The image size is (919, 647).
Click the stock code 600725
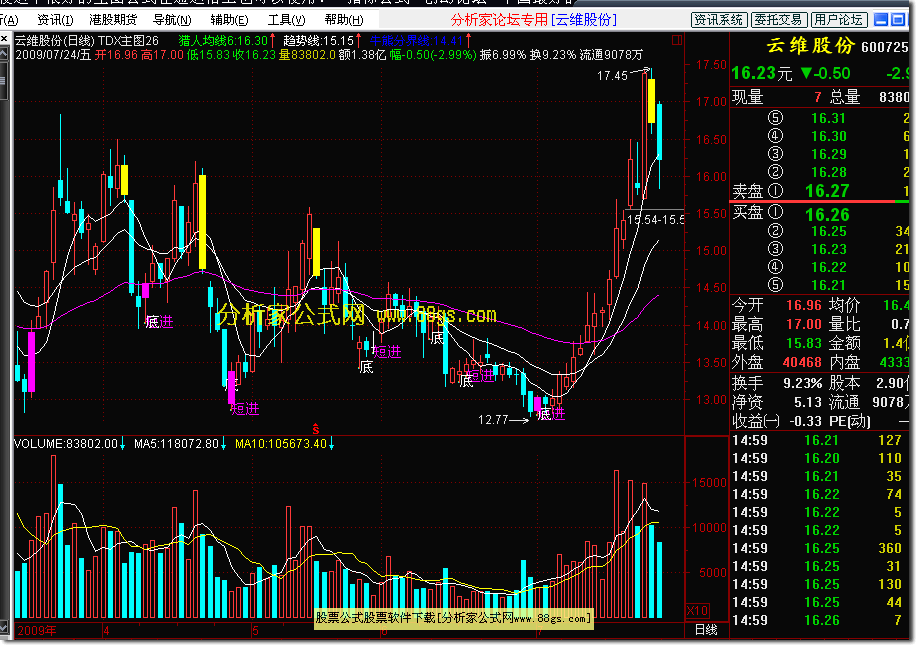884,47
